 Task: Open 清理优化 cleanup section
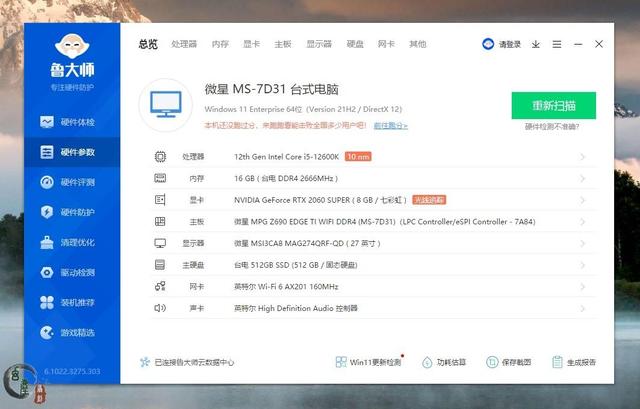[67, 242]
